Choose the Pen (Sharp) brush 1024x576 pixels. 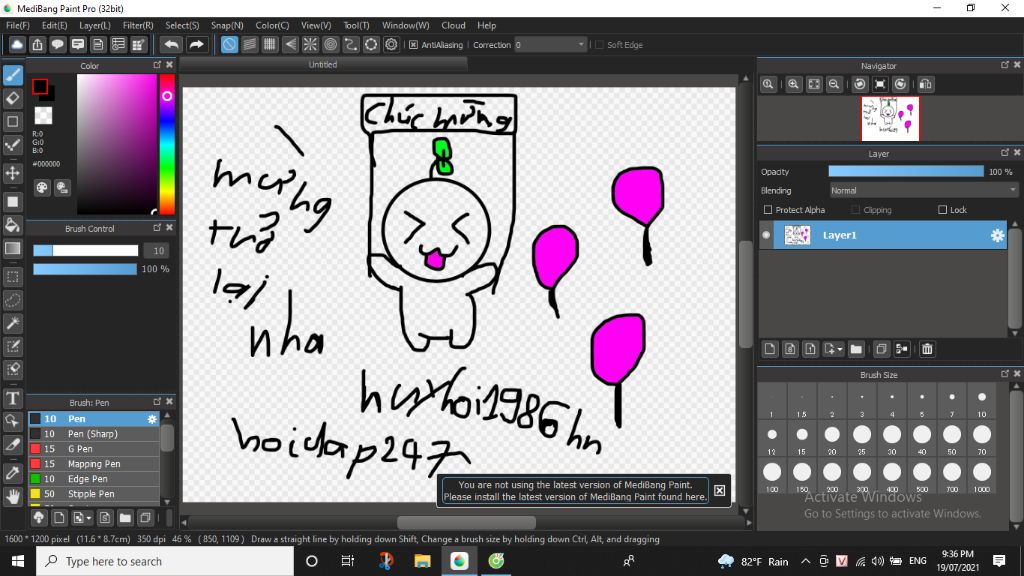point(93,434)
